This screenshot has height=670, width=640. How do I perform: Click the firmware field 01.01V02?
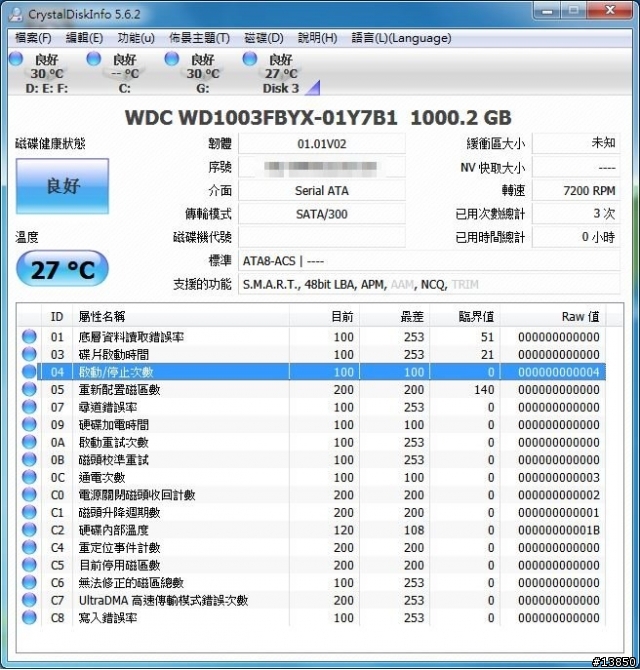[x=322, y=144]
